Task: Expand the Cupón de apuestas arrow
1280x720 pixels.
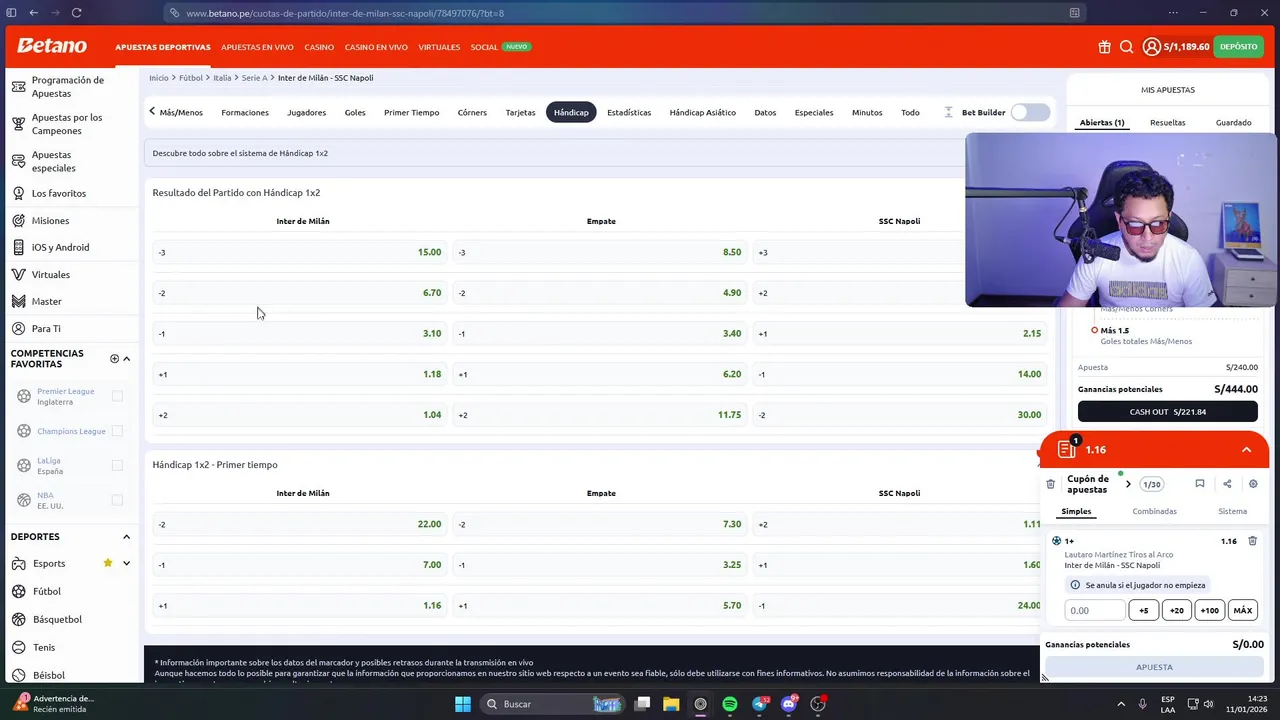Action: [1128, 484]
